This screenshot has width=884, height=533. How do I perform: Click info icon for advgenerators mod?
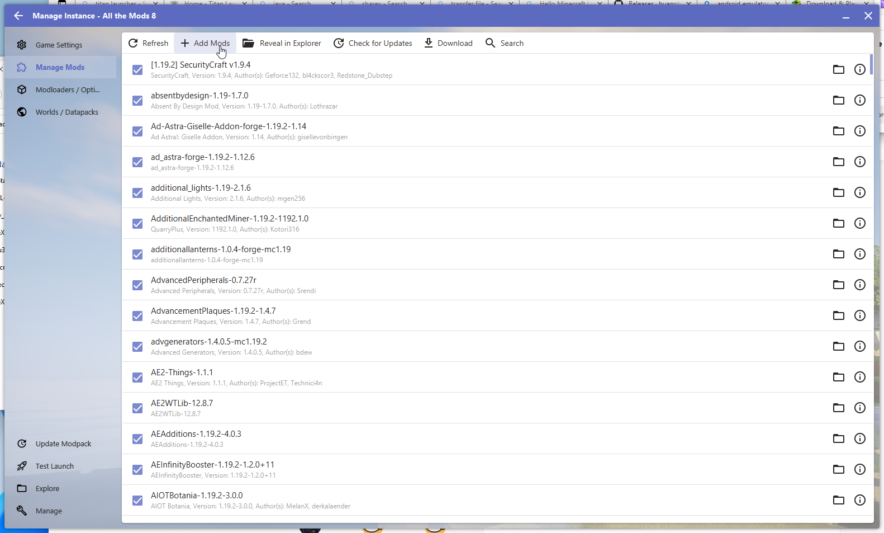[x=859, y=346]
